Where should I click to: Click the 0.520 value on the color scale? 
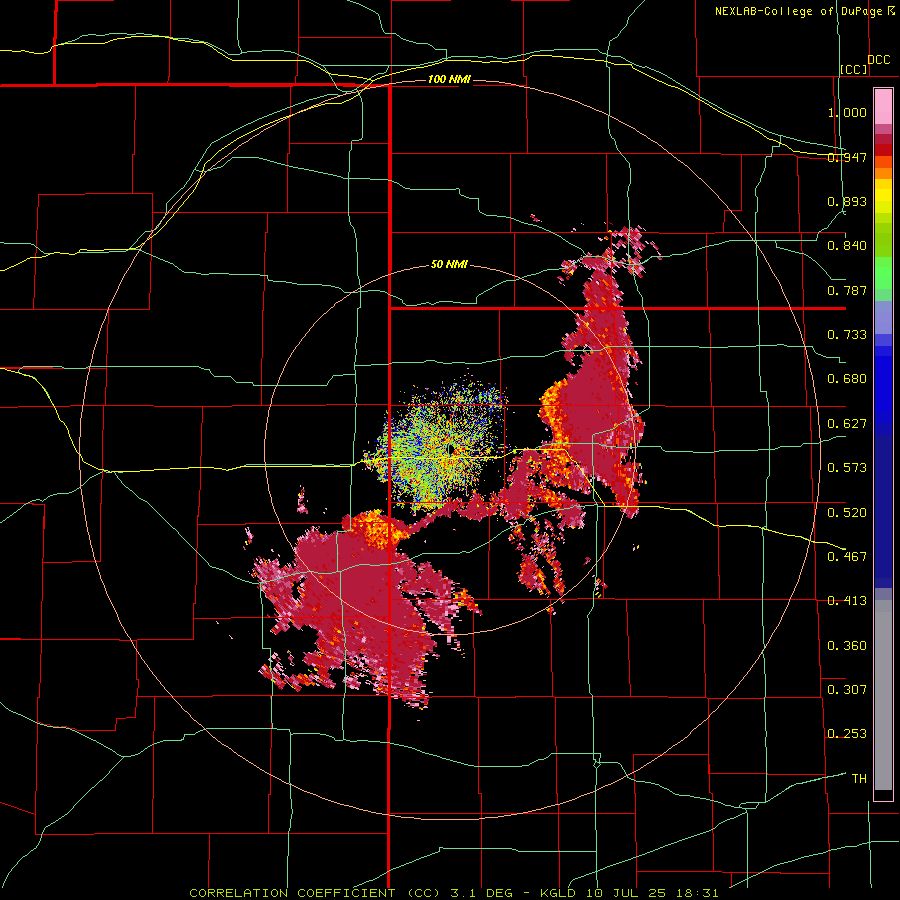pos(847,512)
